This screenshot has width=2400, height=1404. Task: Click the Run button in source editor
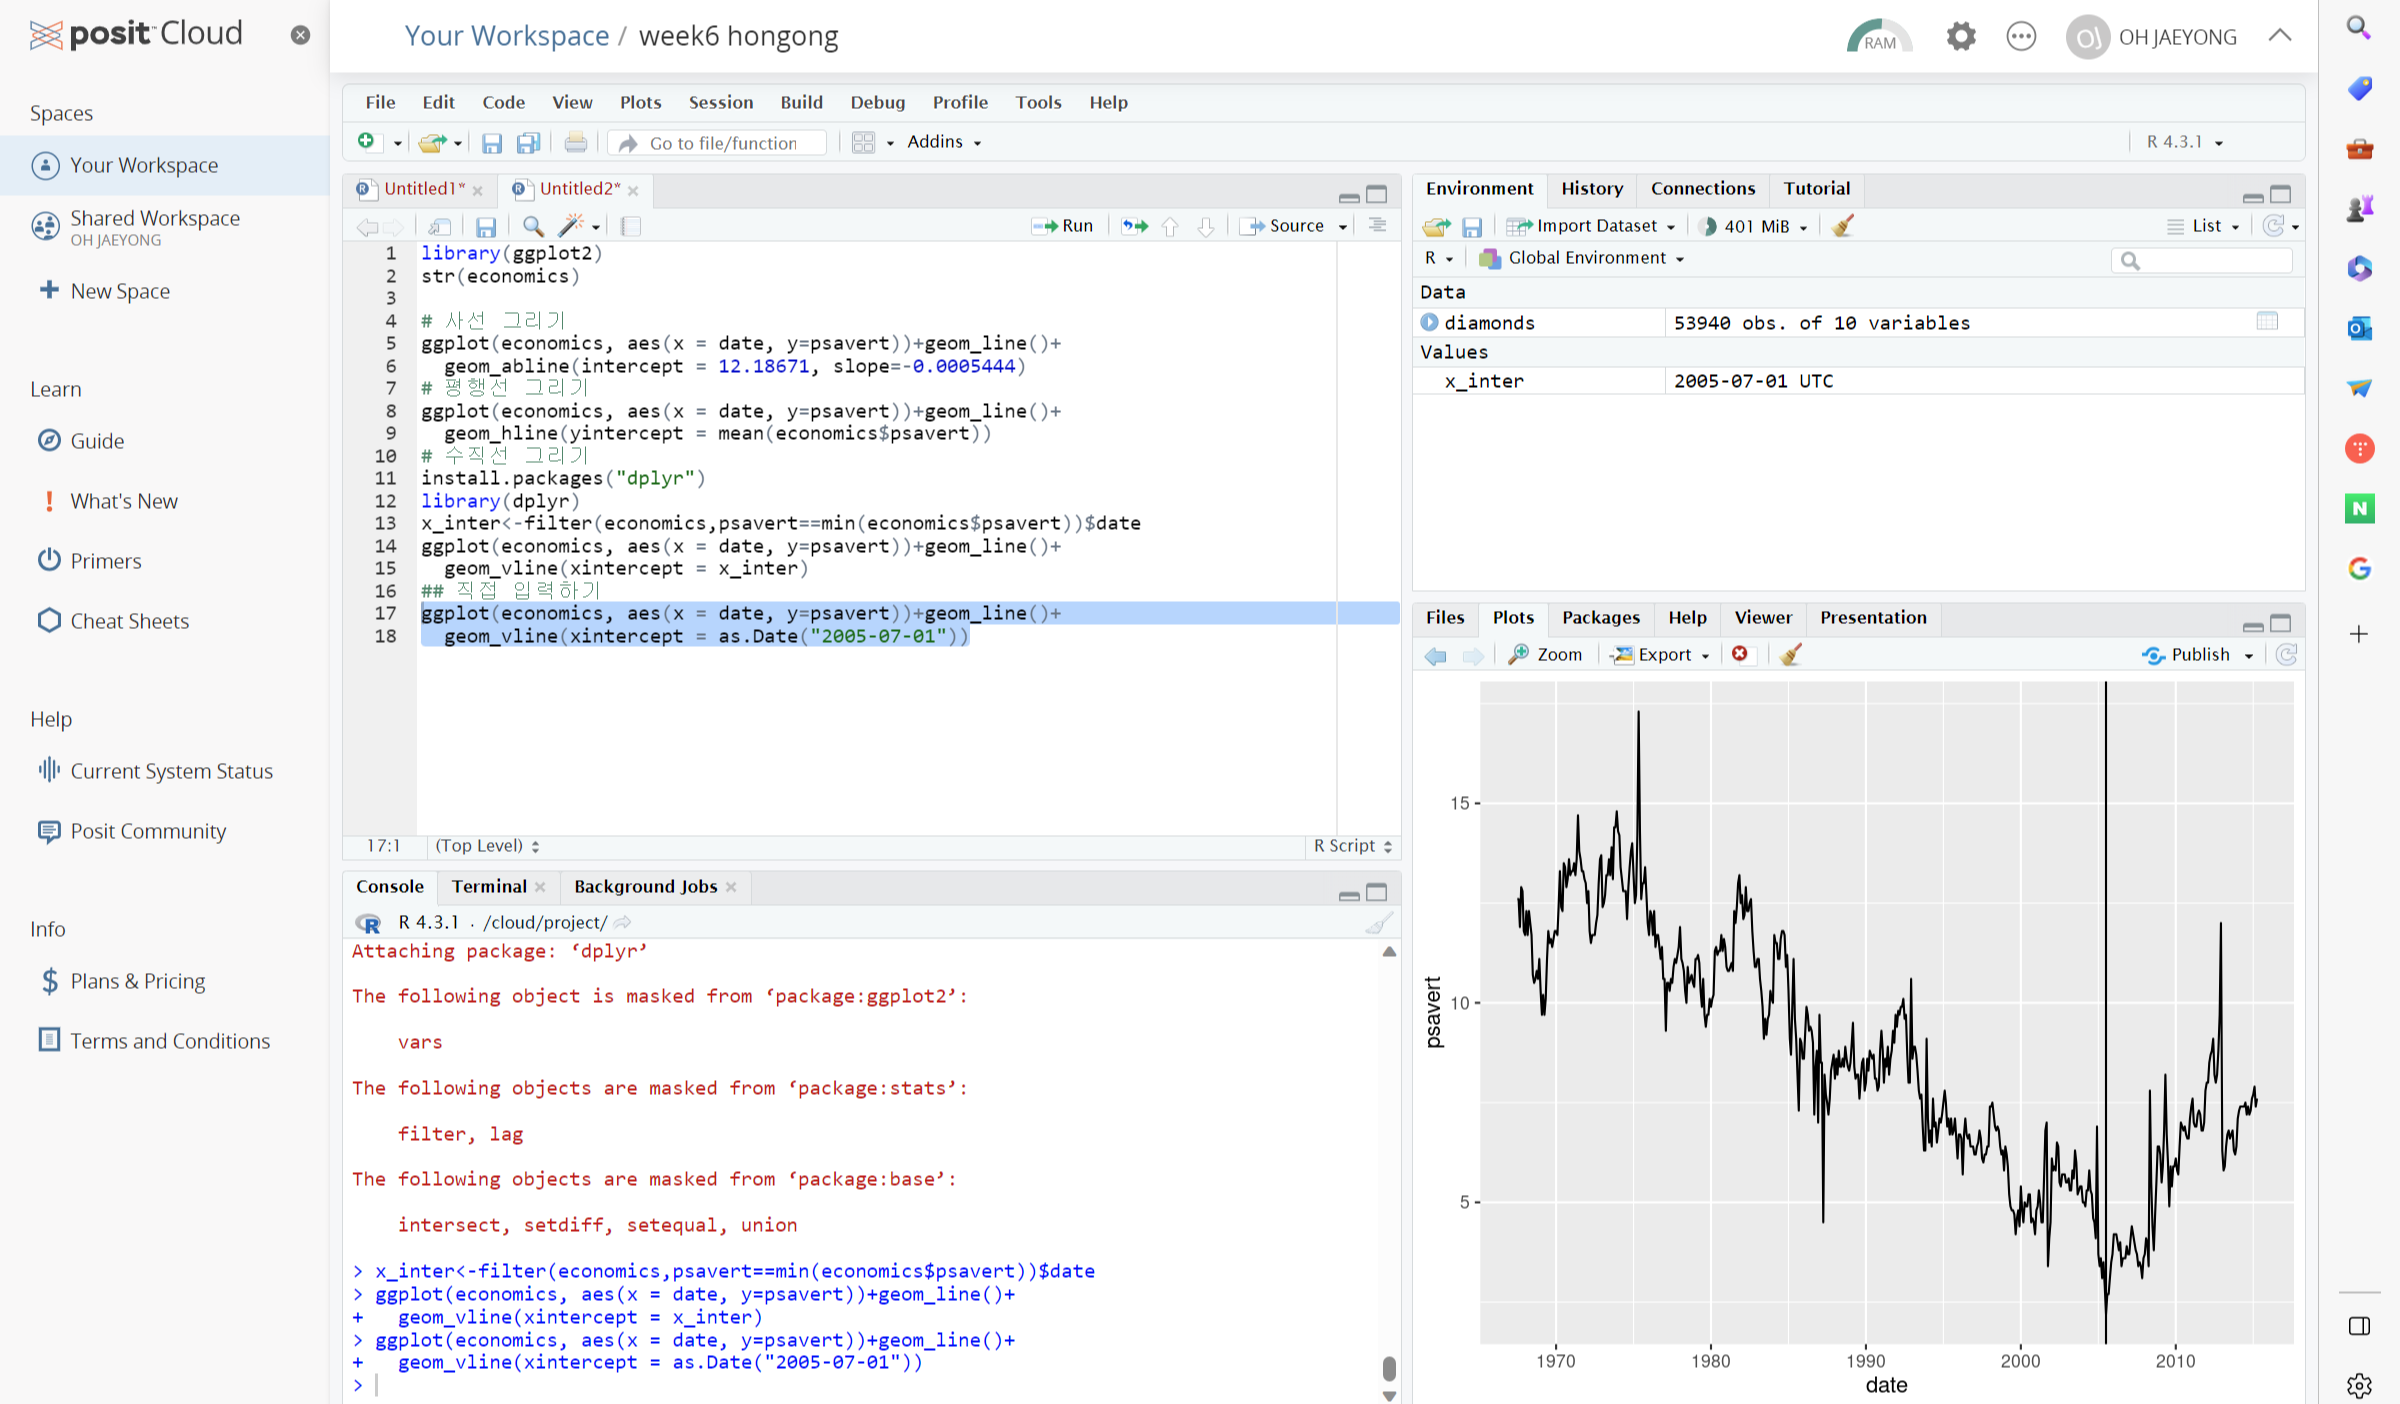[1063, 226]
